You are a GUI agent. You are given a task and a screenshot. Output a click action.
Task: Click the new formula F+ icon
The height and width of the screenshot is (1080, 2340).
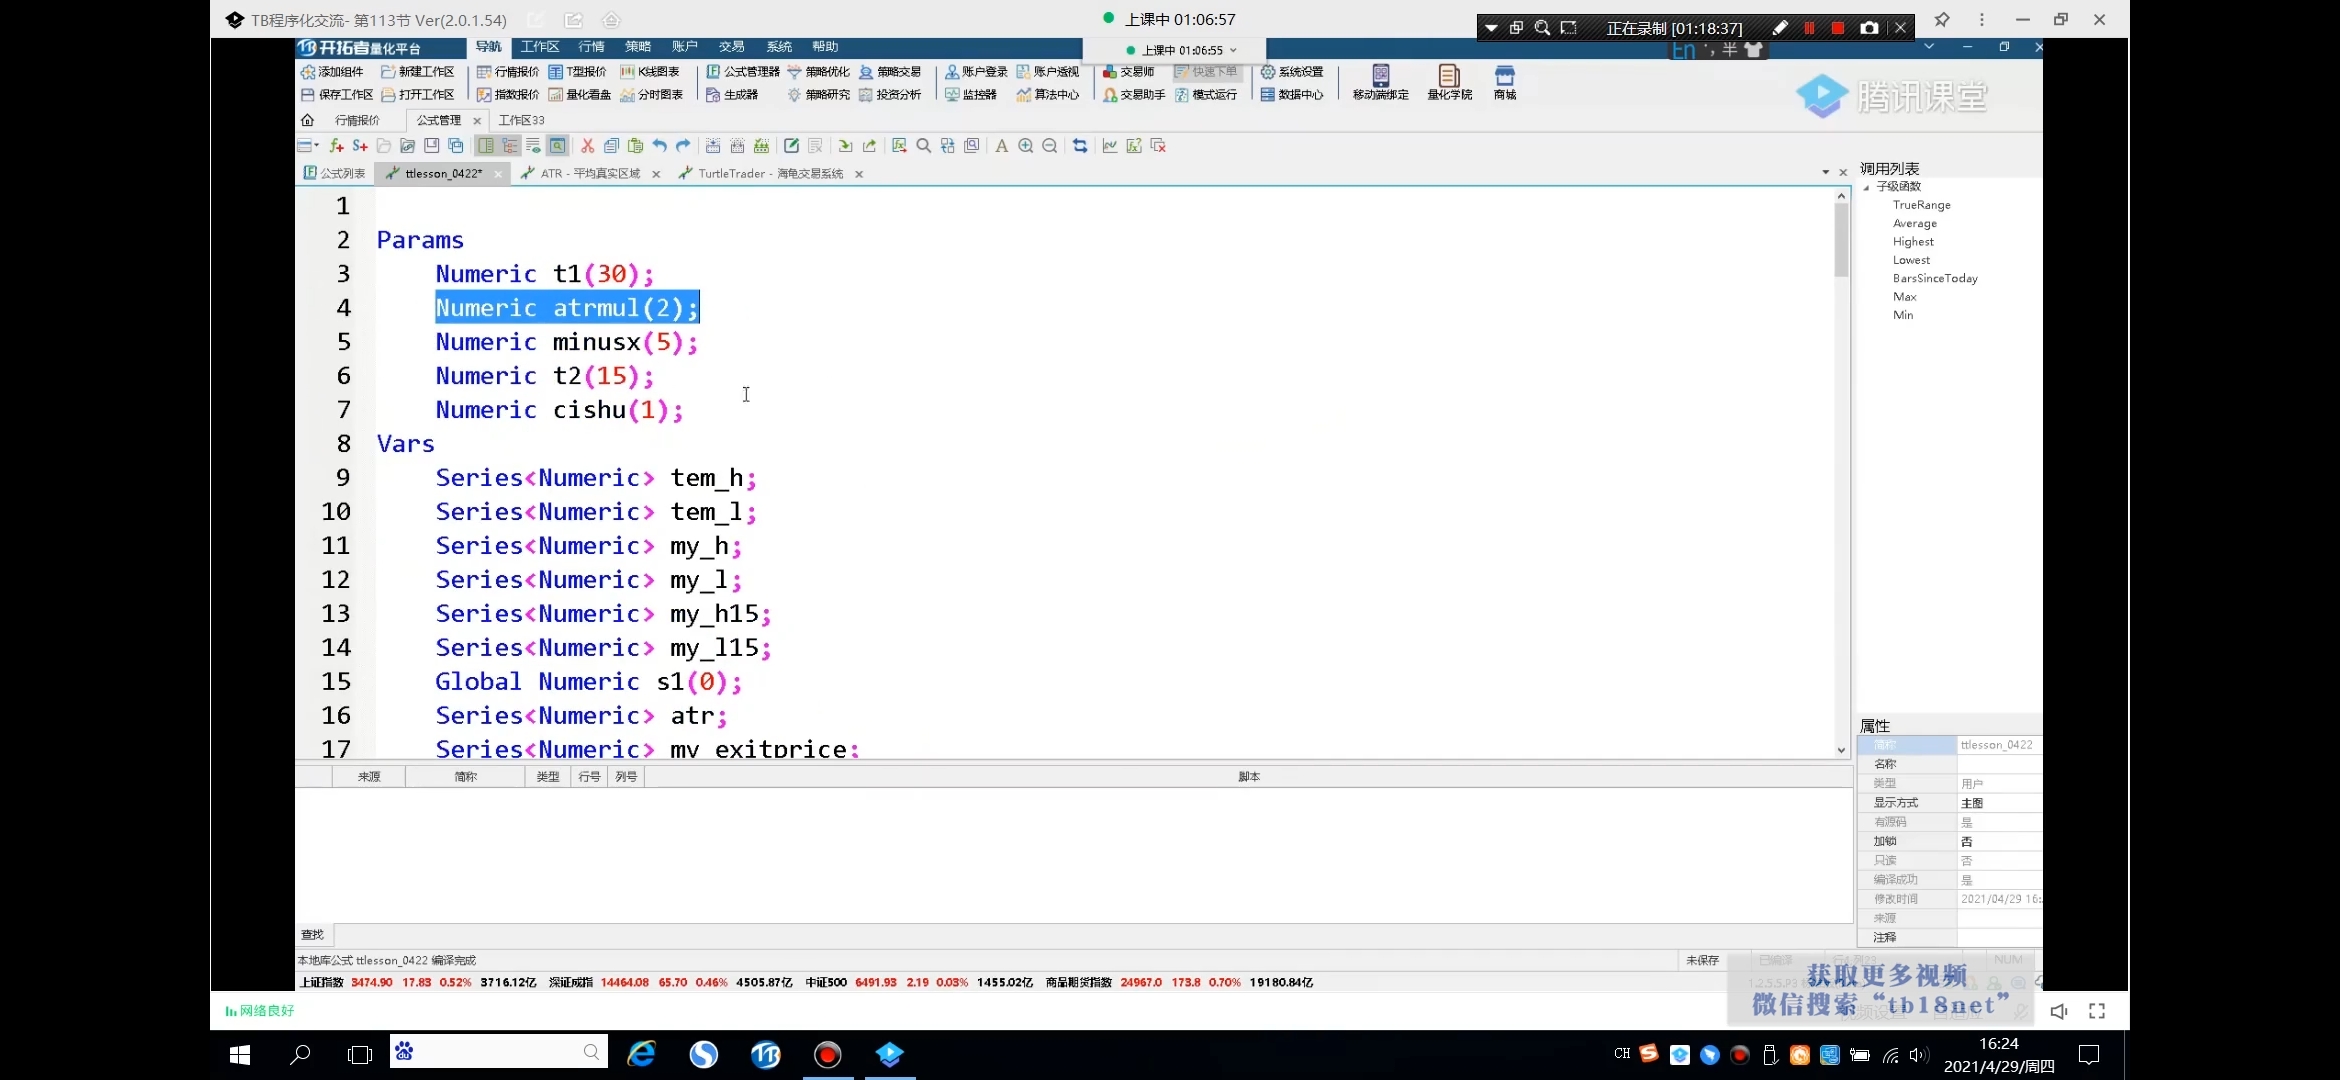(336, 146)
